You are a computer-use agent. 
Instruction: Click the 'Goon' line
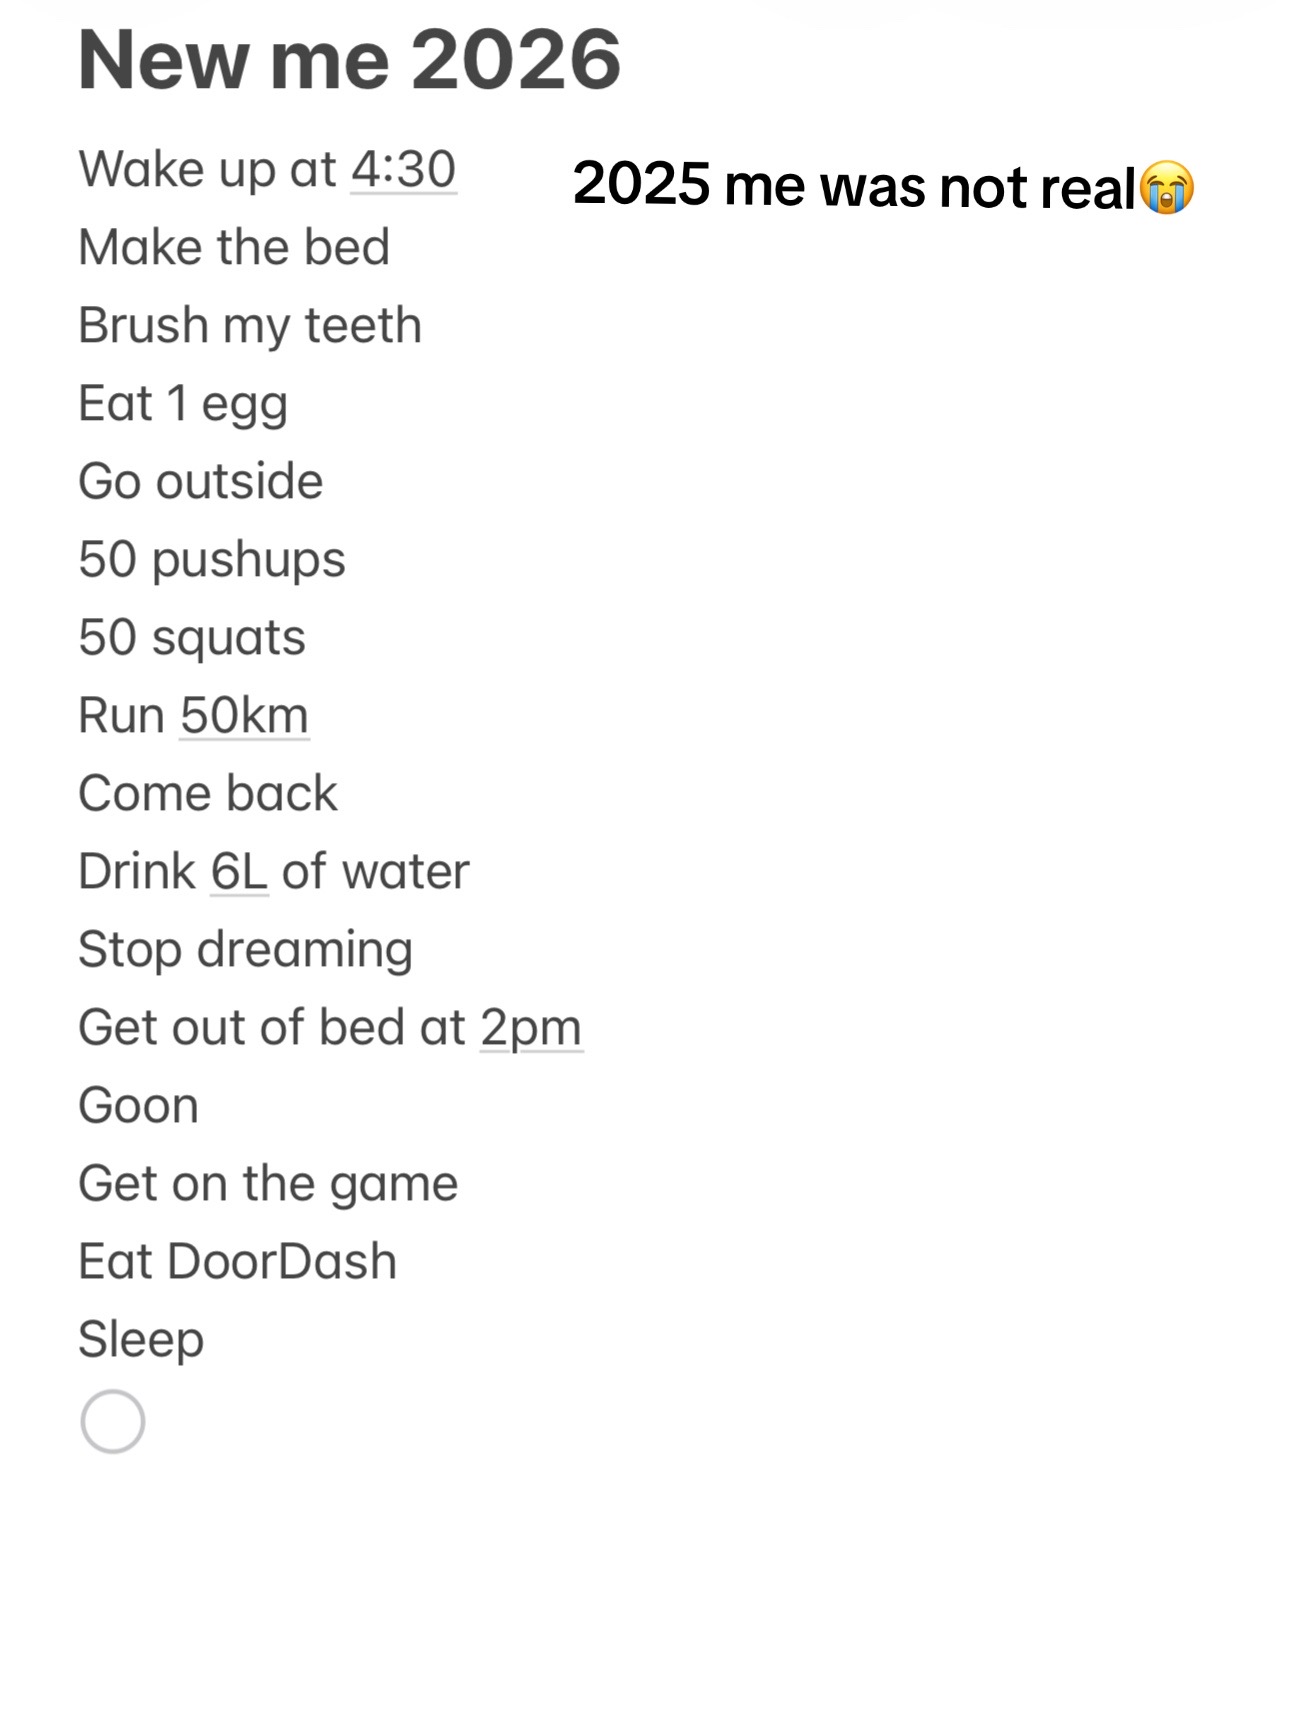(x=139, y=1106)
